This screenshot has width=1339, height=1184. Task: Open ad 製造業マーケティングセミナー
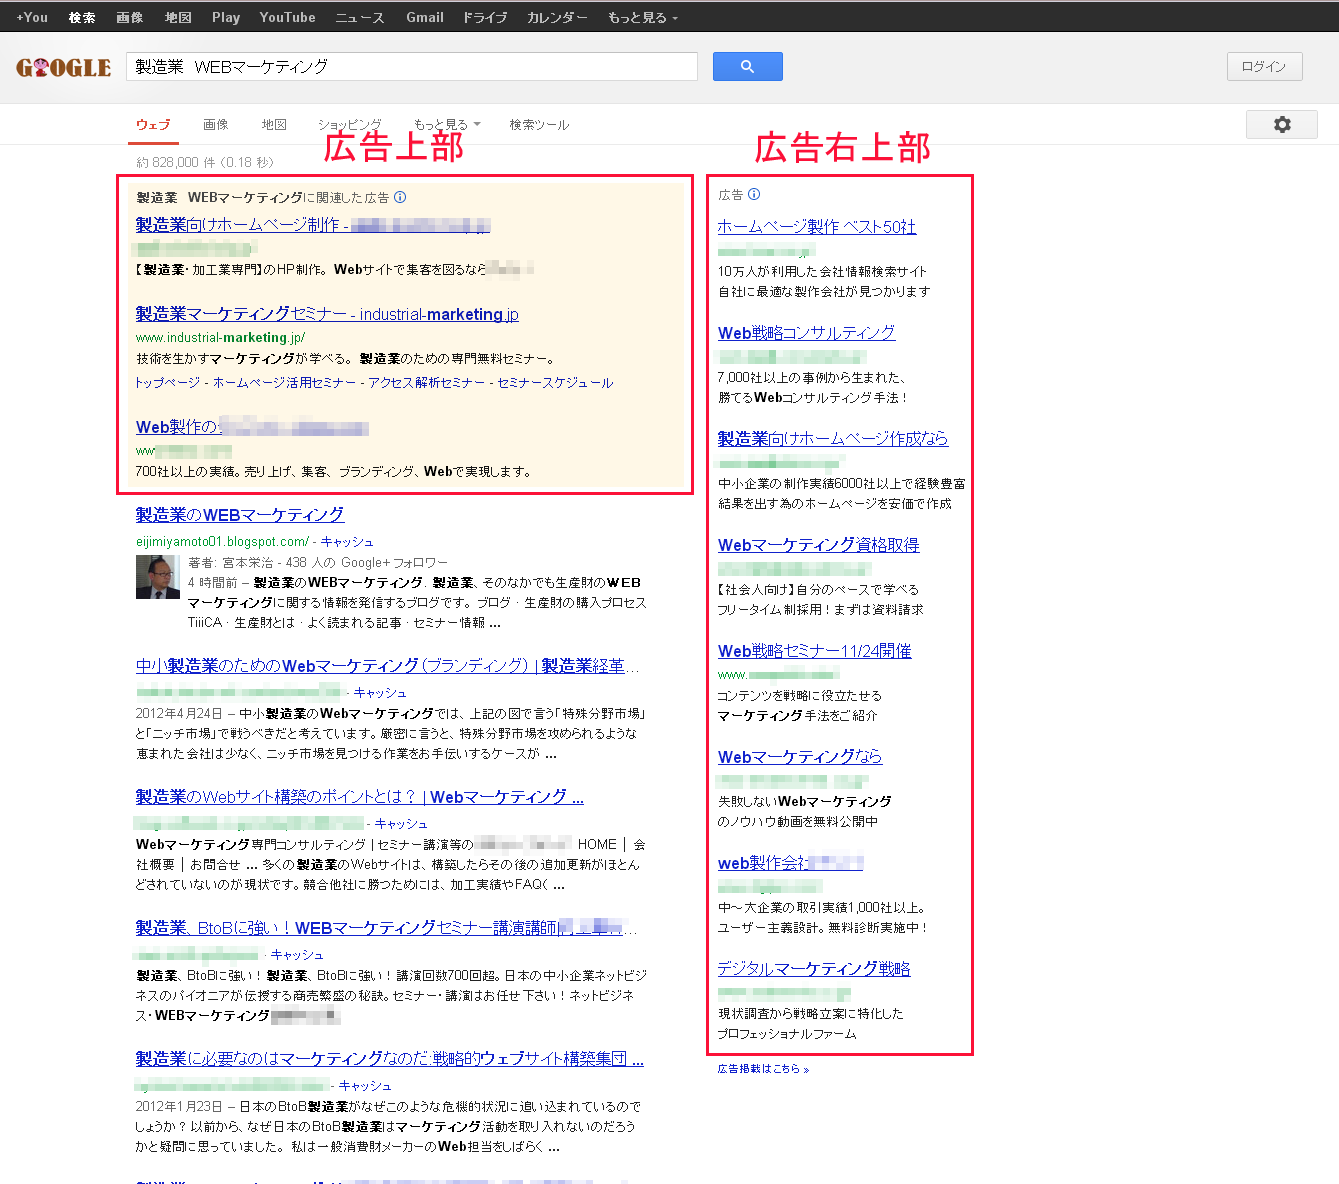tap(327, 314)
